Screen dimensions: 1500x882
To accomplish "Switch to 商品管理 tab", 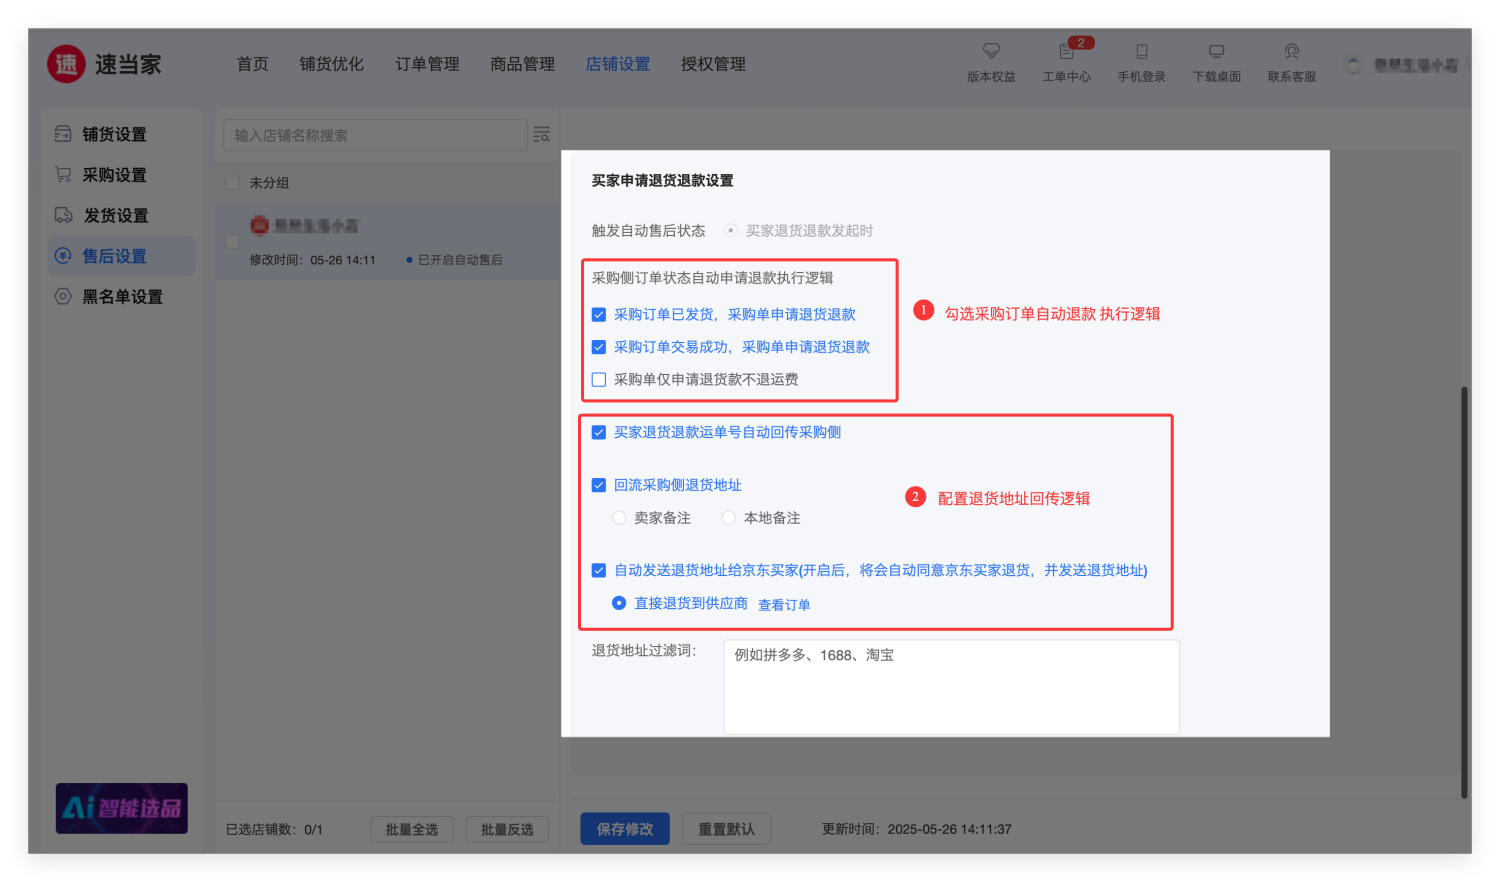I will click(522, 64).
